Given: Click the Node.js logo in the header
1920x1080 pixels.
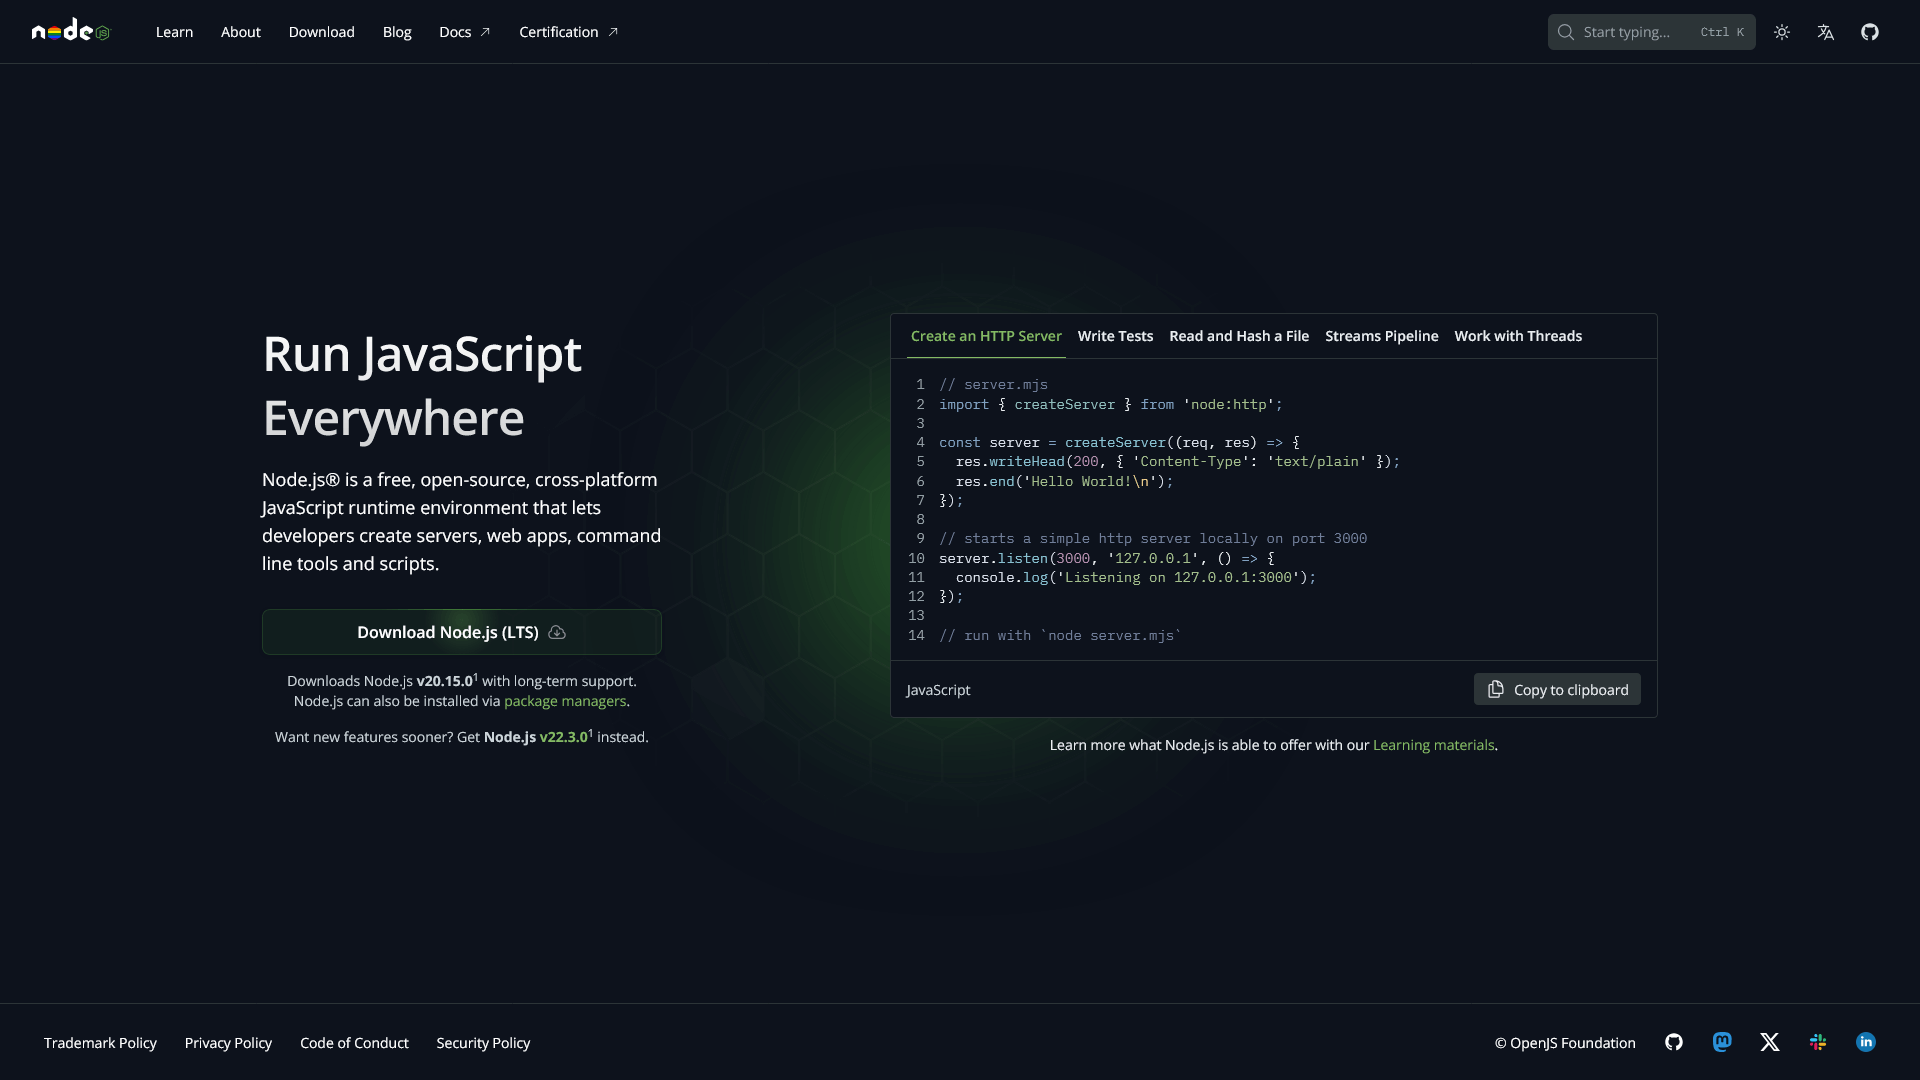Looking at the screenshot, I should coord(71,31).
